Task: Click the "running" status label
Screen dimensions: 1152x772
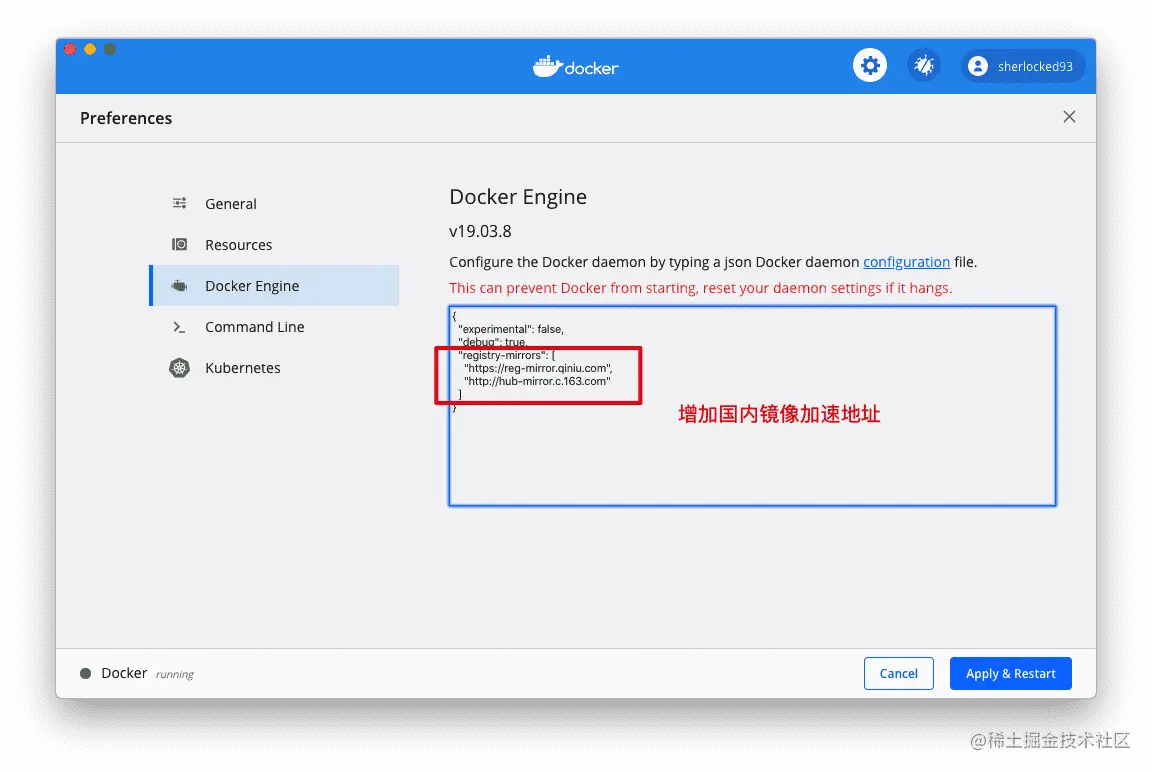Action: coord(175,674)
